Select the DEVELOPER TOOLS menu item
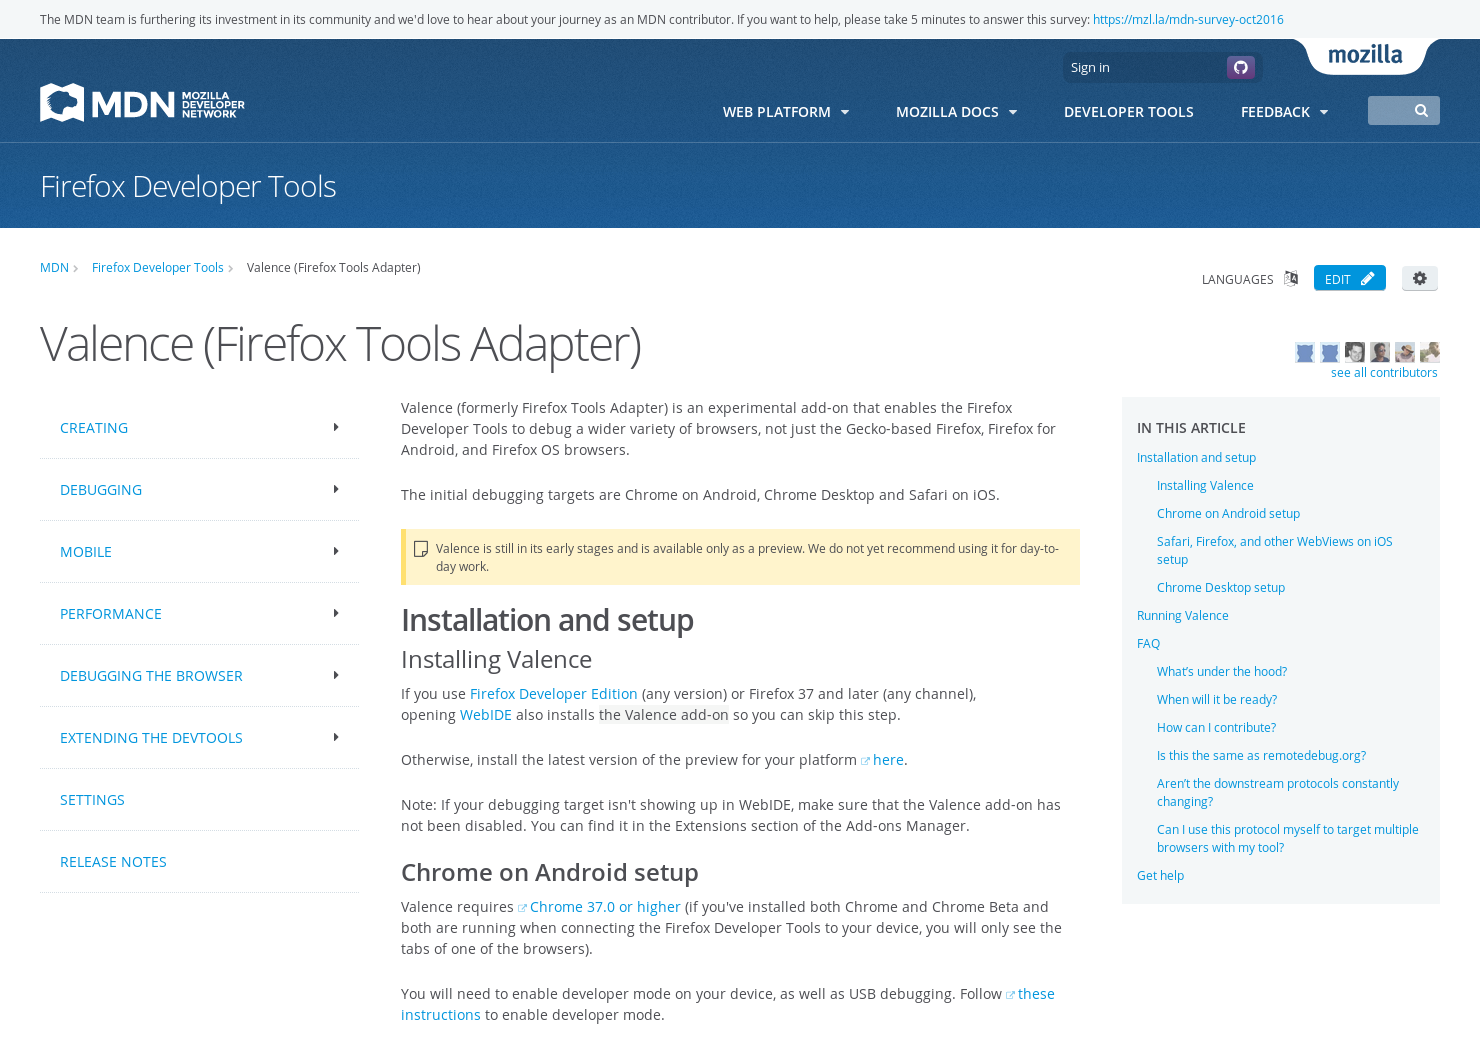Viewport: 1480px width, 1037px height. coord(1129,111)
